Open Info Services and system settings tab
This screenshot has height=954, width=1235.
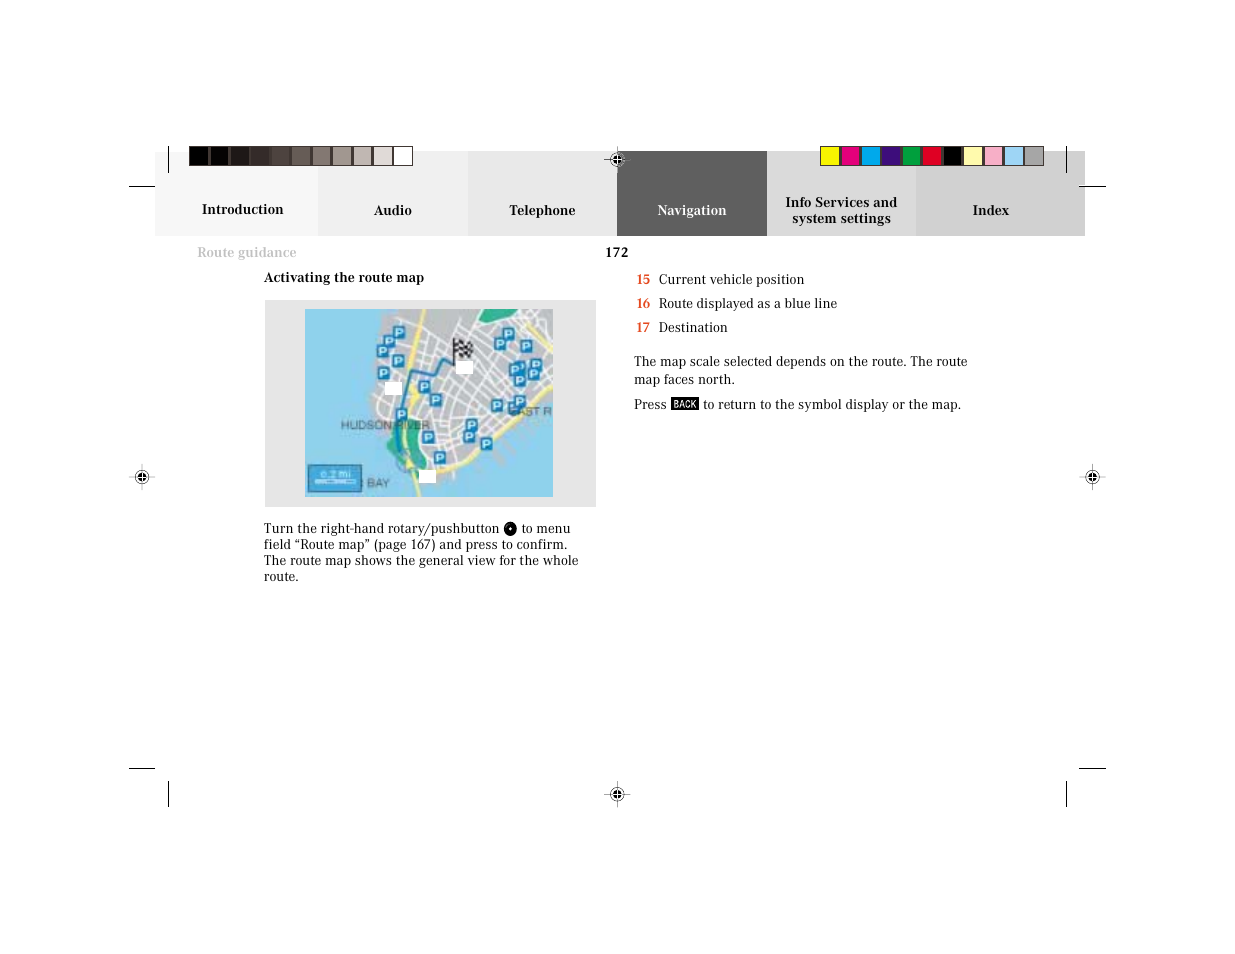(x=841, y=210)
